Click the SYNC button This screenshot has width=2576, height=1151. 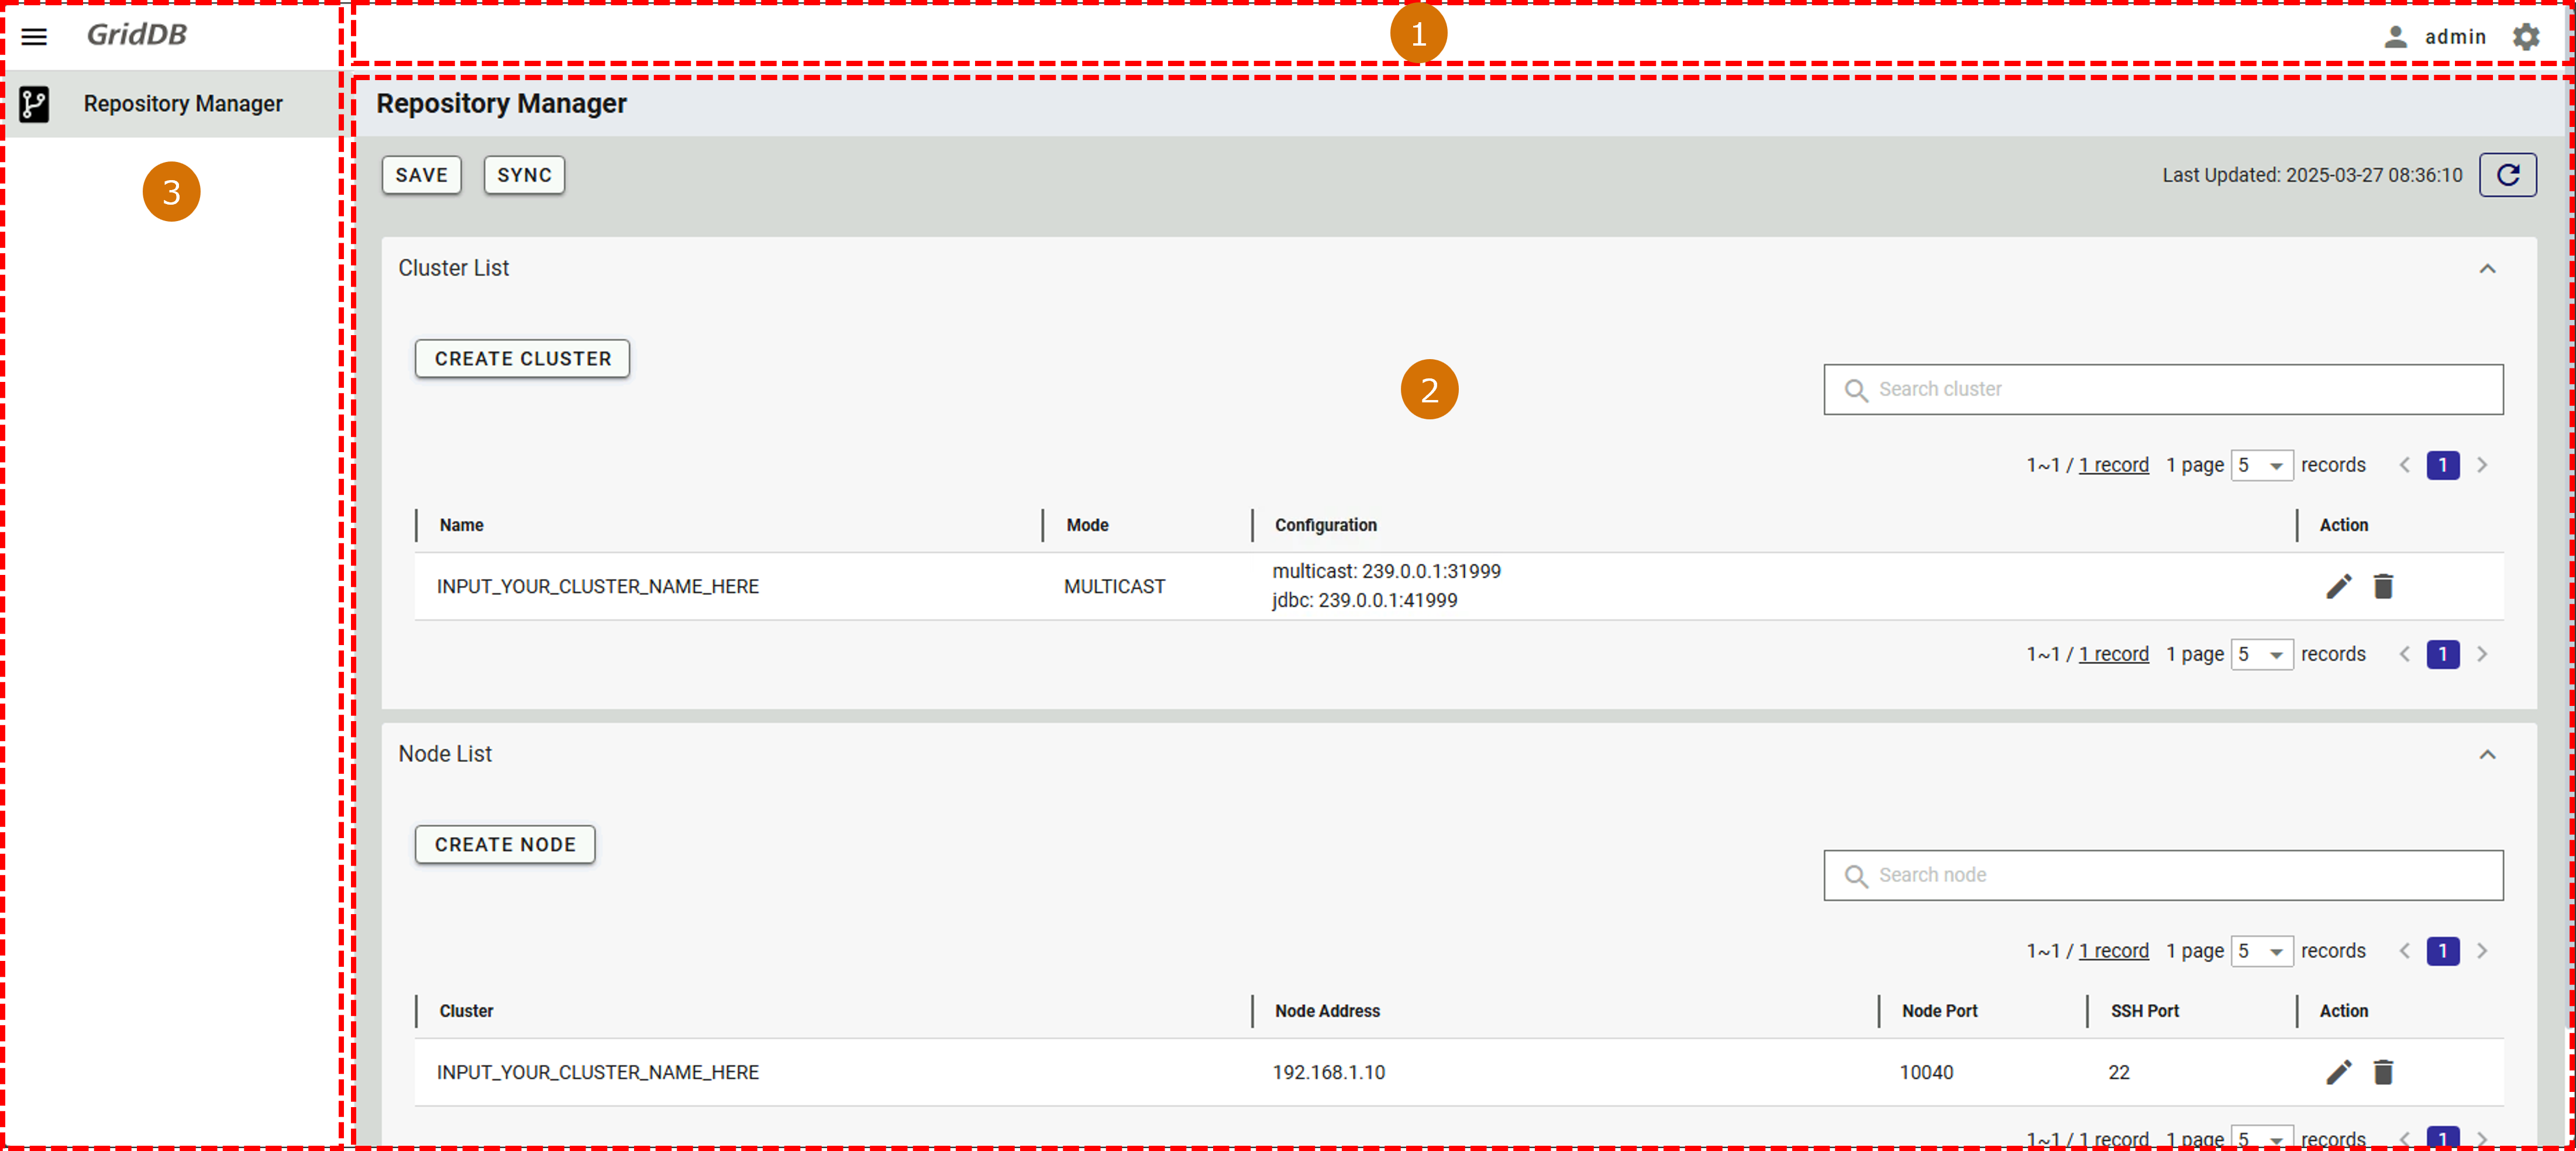(x=524, y=175)
